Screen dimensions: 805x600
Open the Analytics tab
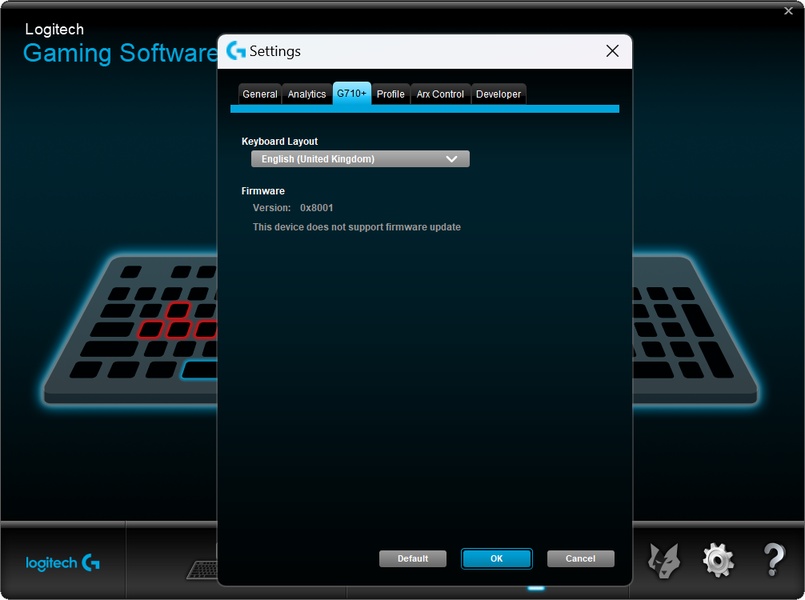click(307, 94)
